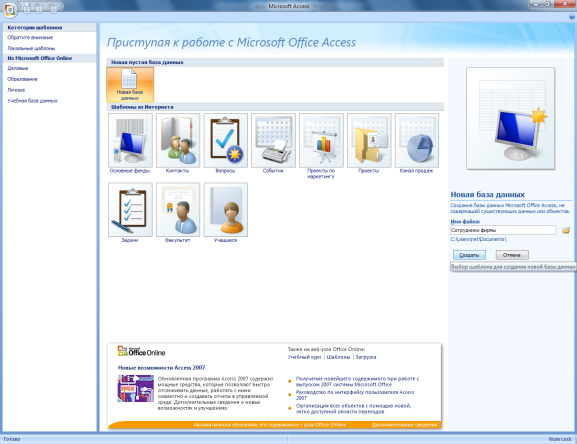Viewport: 577px width, 444px height.
Task: Click the Новые возможности Access 2007 heading
Action: [162, 367]
